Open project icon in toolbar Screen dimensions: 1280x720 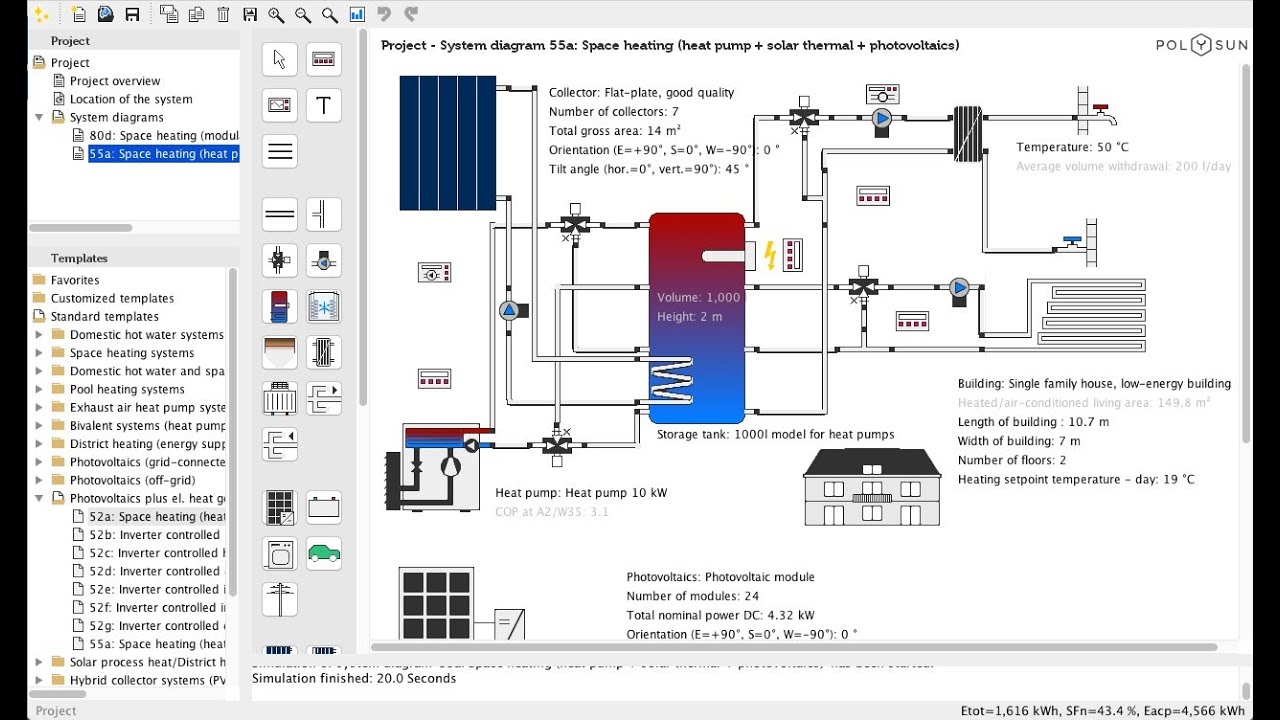click(105, 14)
